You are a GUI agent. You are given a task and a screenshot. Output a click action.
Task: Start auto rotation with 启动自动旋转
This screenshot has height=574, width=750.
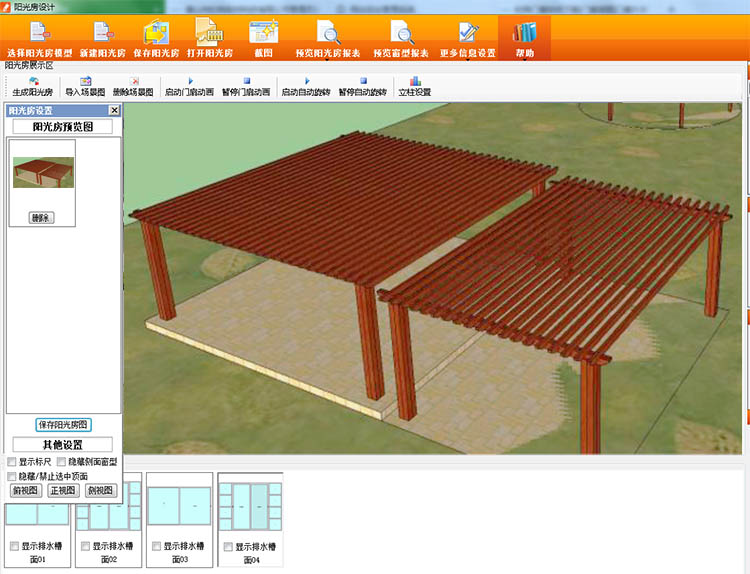click(x=306, y=87)
